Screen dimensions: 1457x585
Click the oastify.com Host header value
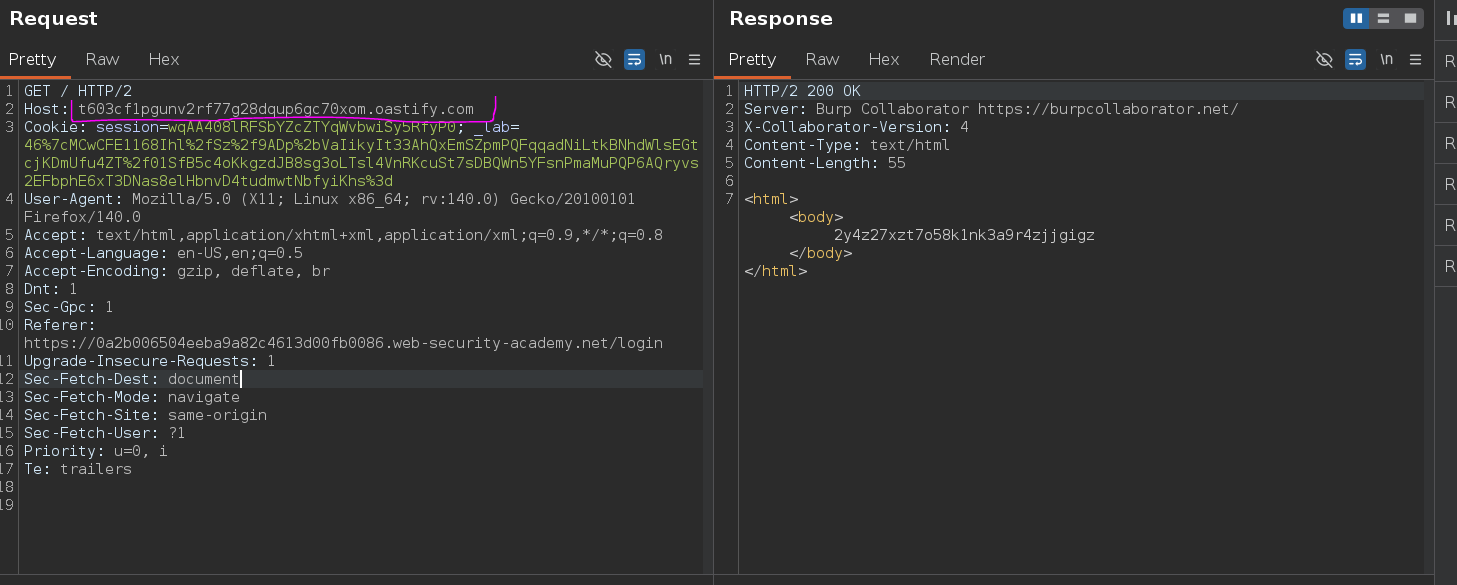click(276, 109)
